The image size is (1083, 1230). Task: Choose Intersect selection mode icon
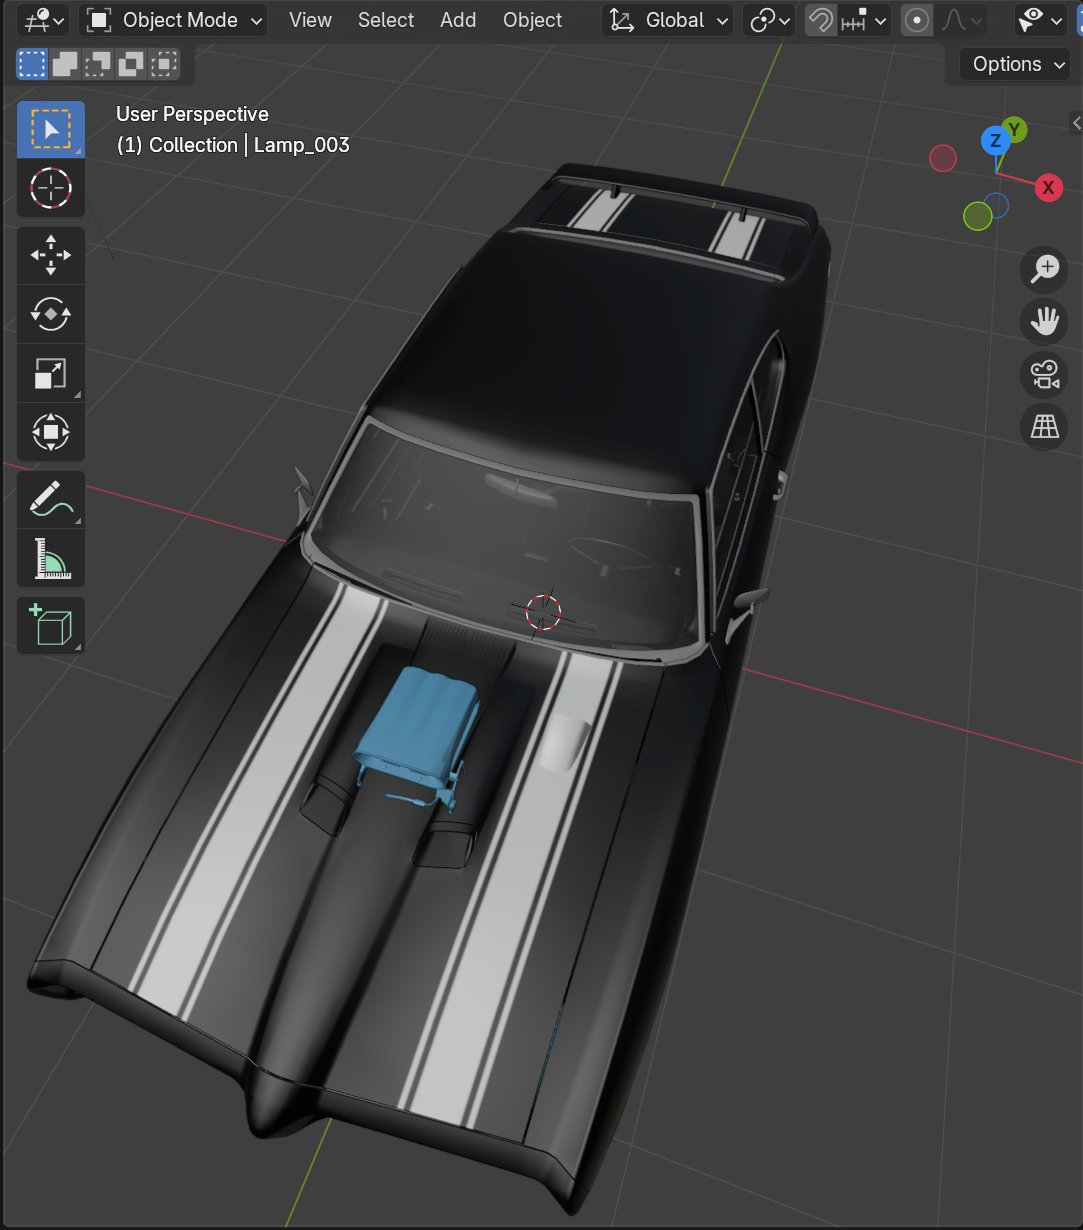point(163,64)
